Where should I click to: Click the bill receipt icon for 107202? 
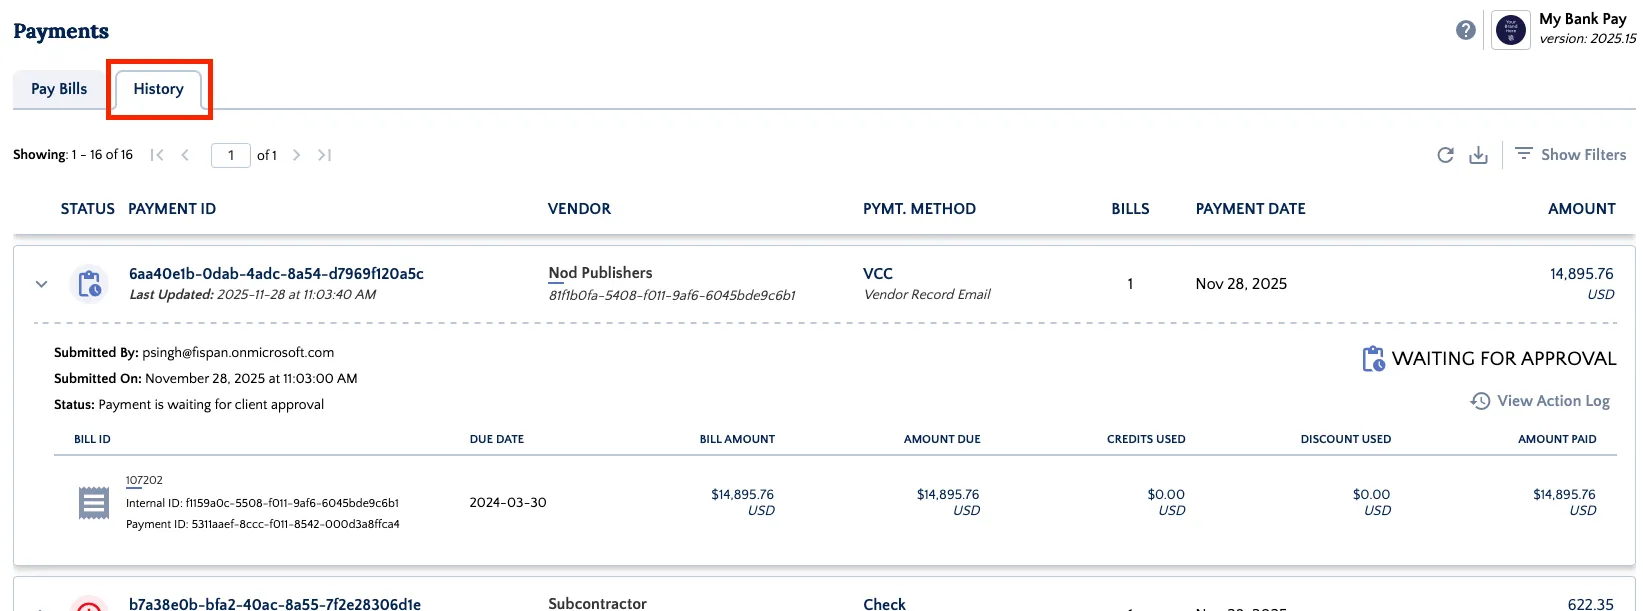pos(94,502)
